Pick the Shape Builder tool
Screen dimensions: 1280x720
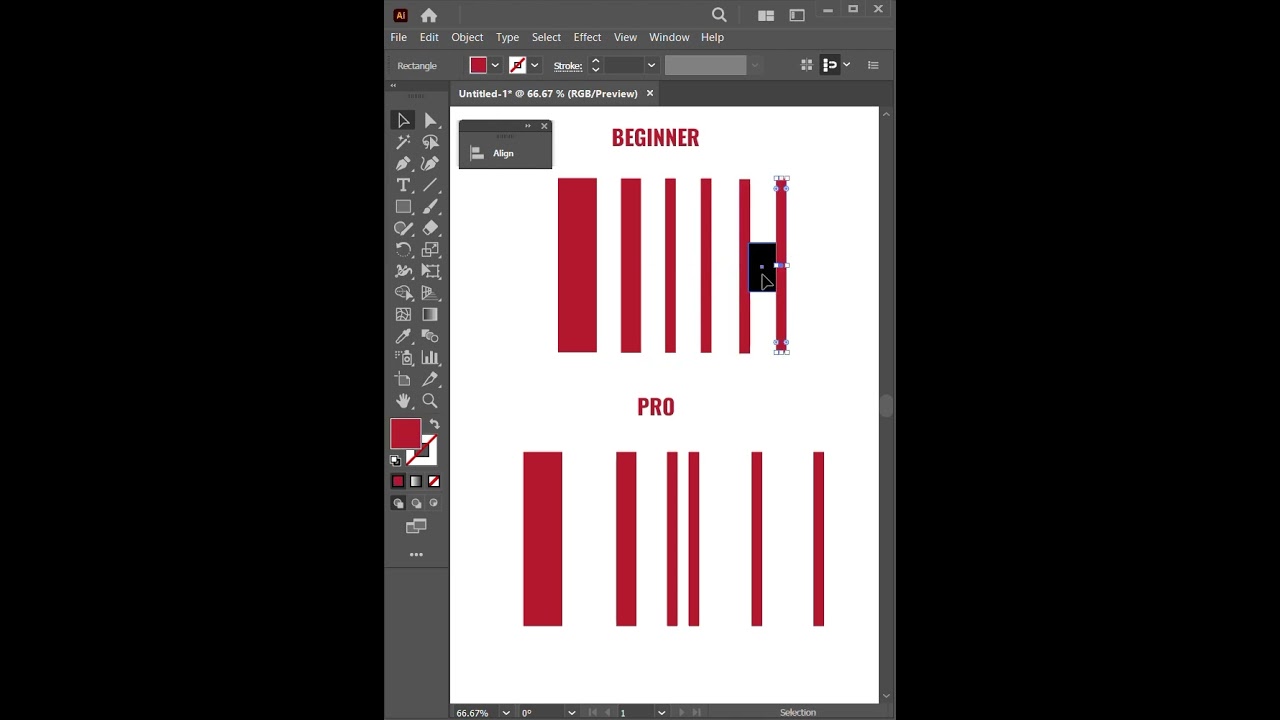[403, 293]
